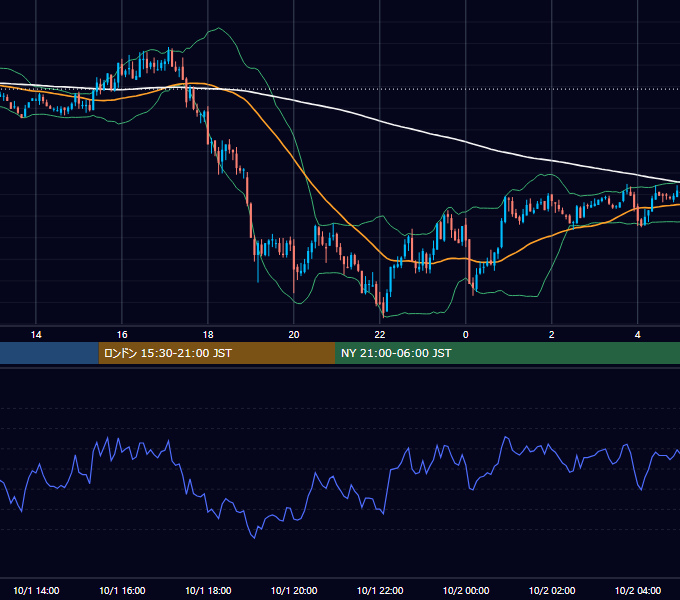Click the 4 hour label on price chart axis
Image resolution: width=680 pixels, height=600 pixels.
click(637, 335)
